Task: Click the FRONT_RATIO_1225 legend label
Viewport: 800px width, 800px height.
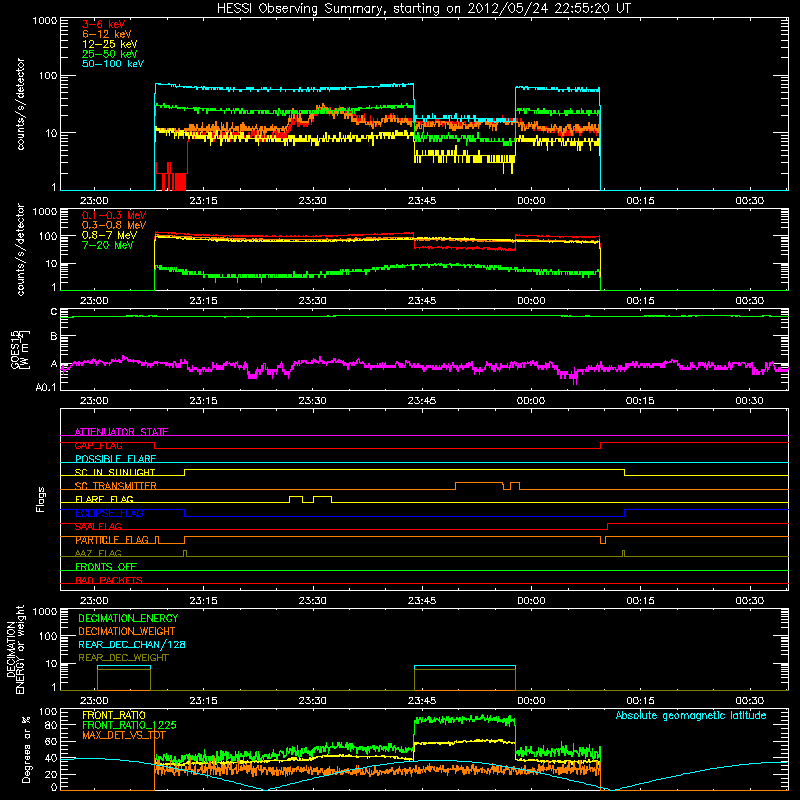Action: [129, 725]
